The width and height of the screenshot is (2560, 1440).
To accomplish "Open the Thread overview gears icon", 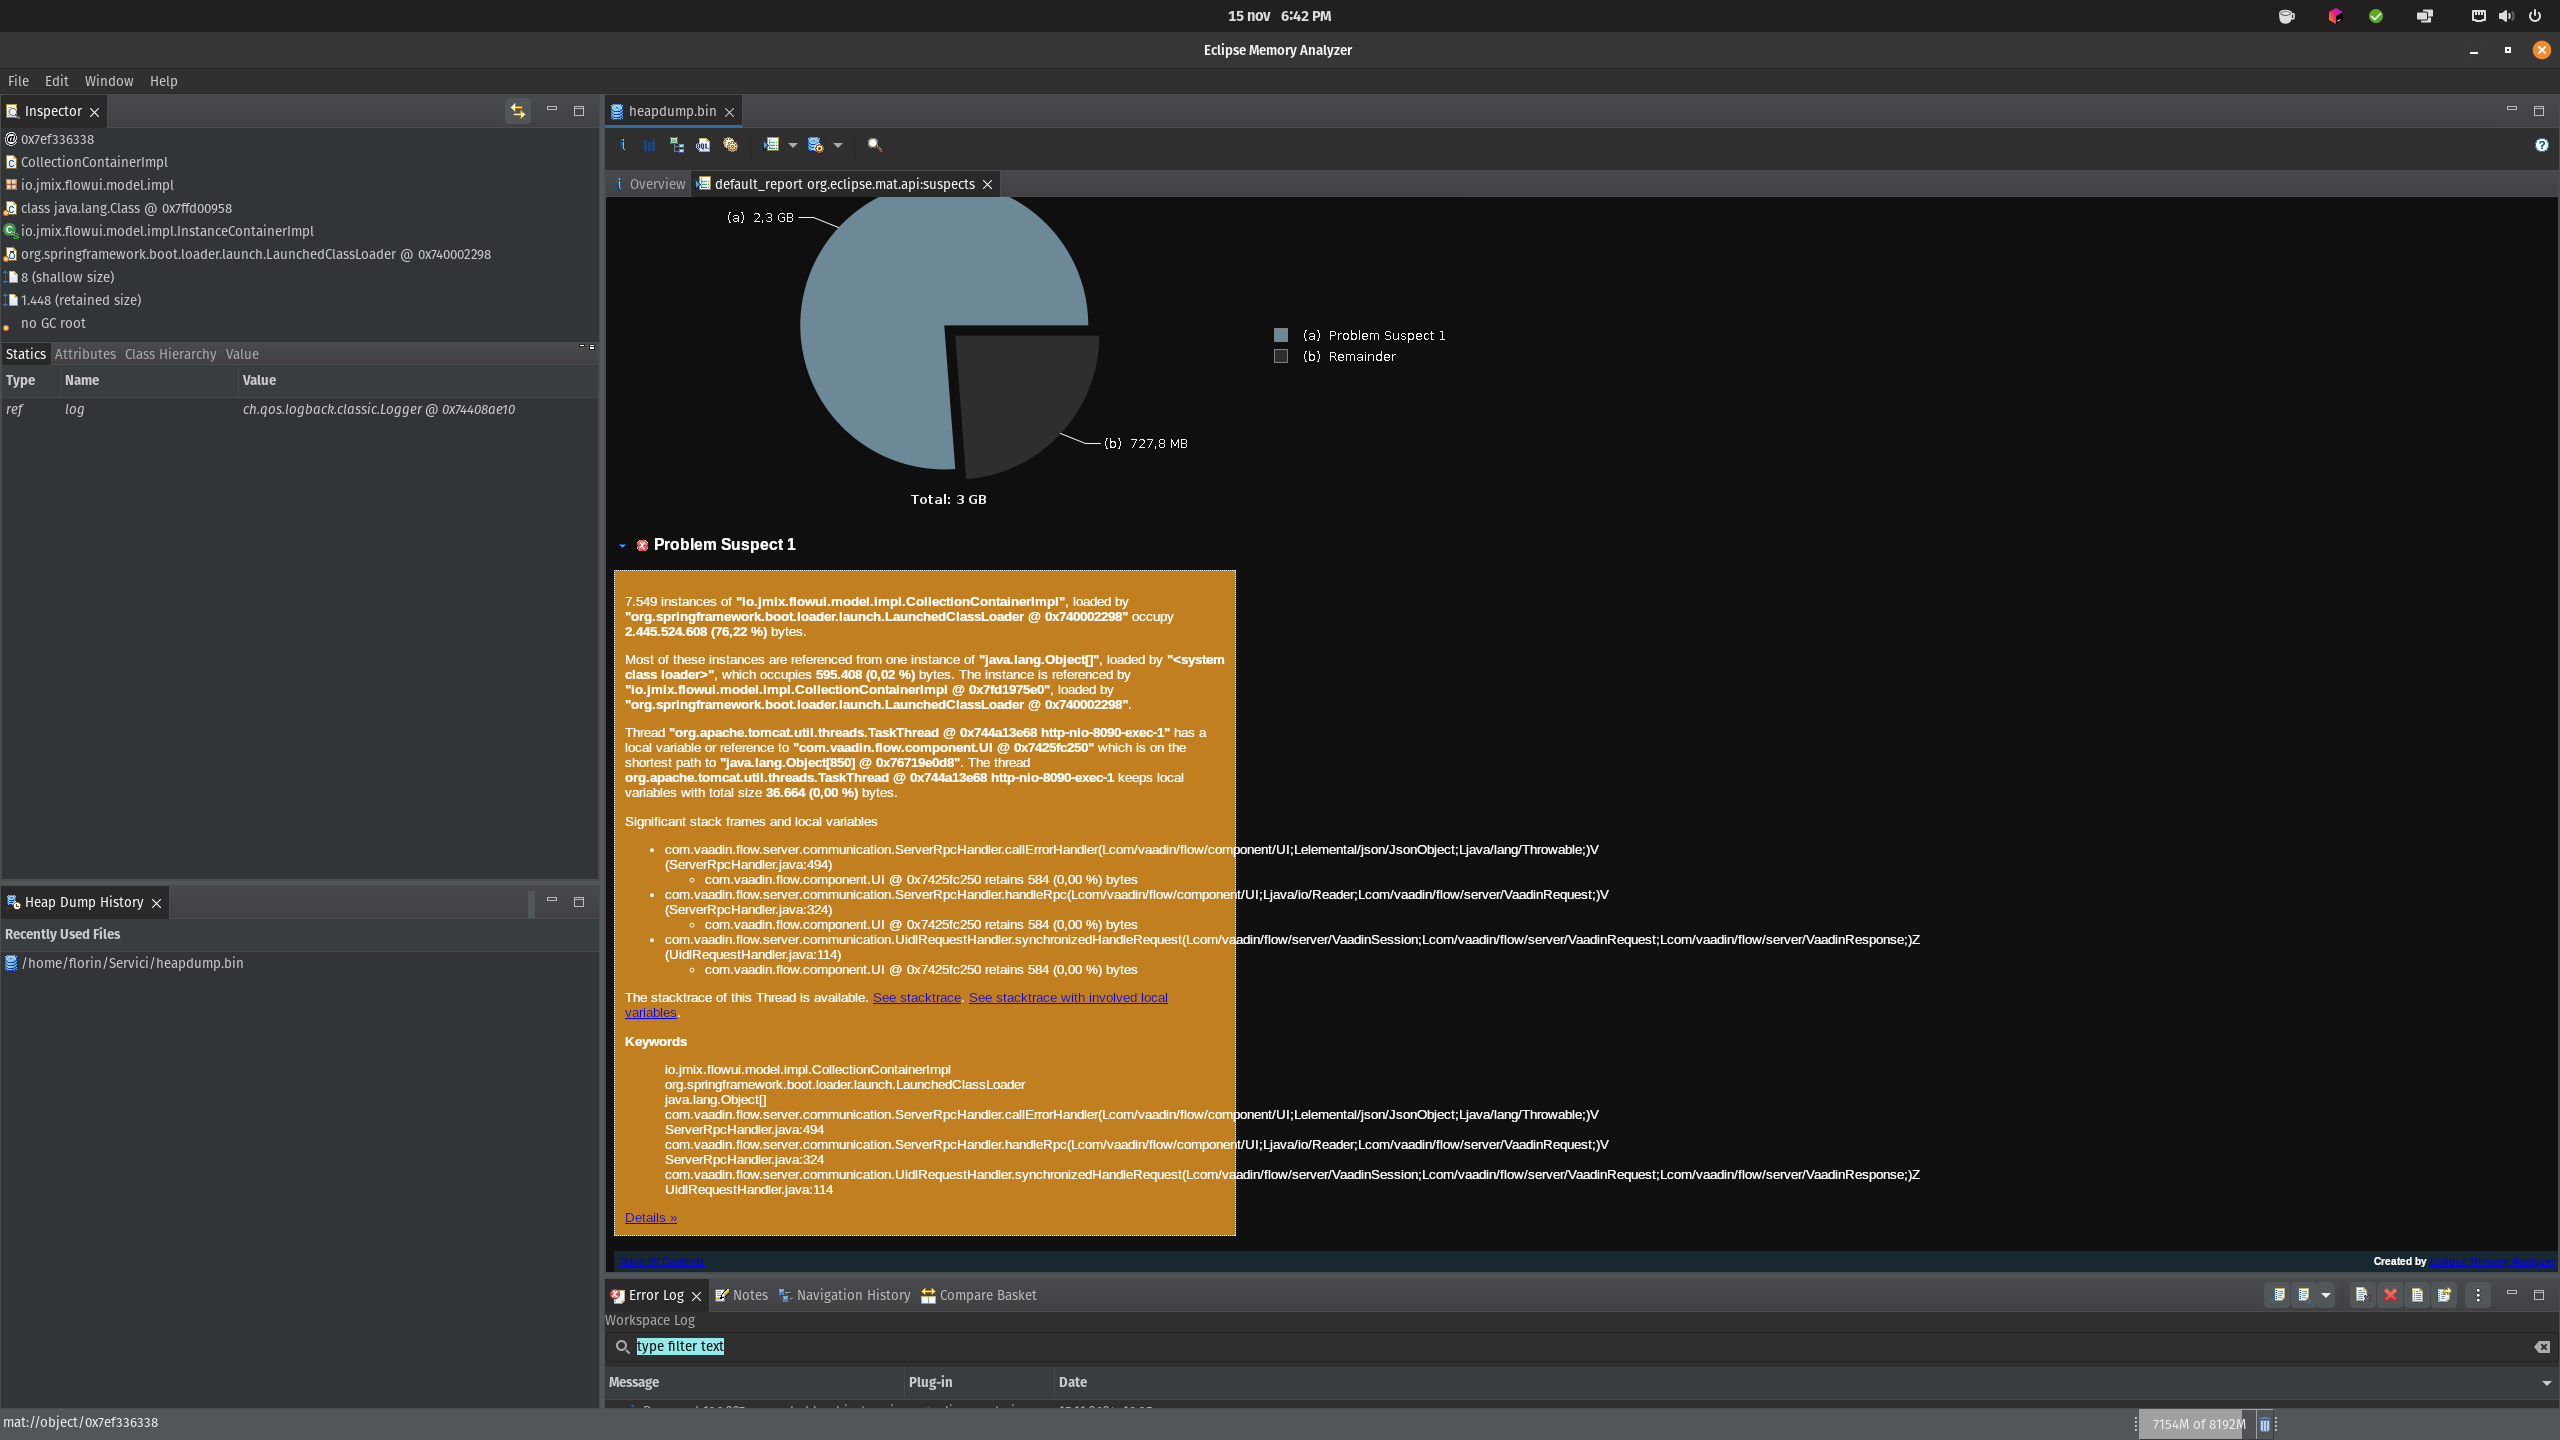I will [x=731, y=145].
